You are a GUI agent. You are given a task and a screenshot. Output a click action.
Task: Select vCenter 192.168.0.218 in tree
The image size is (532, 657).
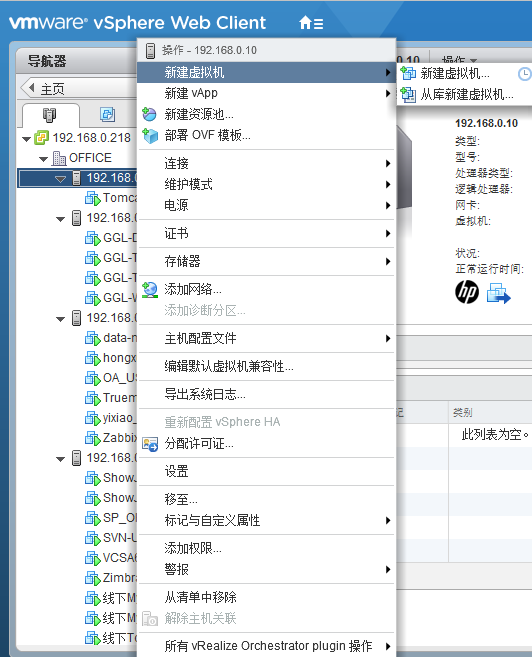(92, 138)
